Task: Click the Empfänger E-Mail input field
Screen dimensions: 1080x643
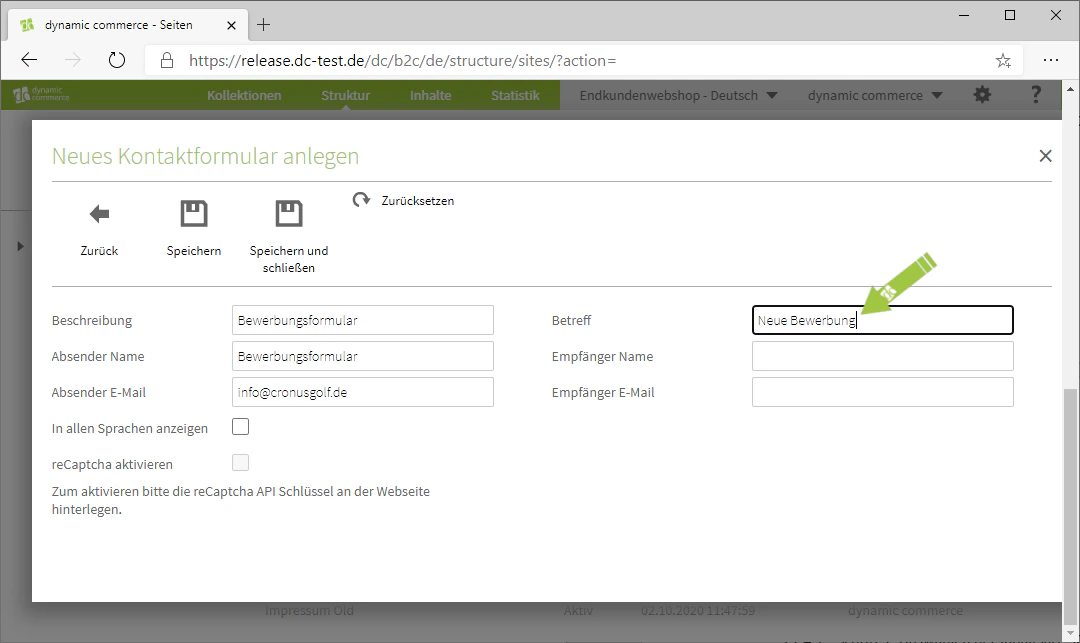Action: coord(882,392)
